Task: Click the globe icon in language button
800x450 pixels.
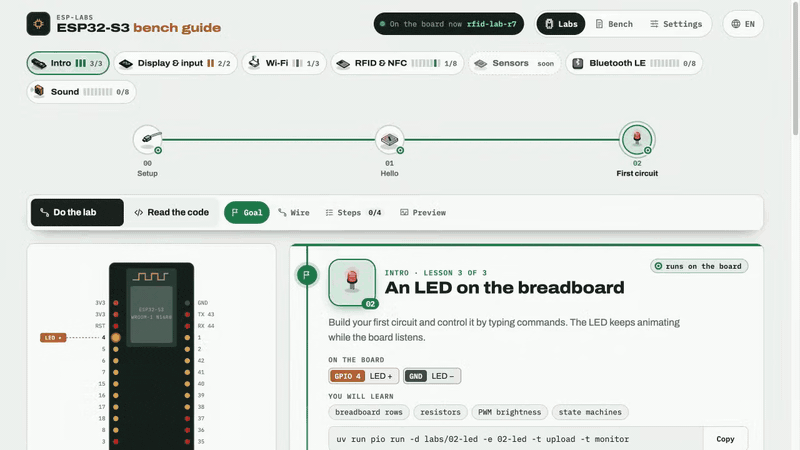Action: (736, 24)
